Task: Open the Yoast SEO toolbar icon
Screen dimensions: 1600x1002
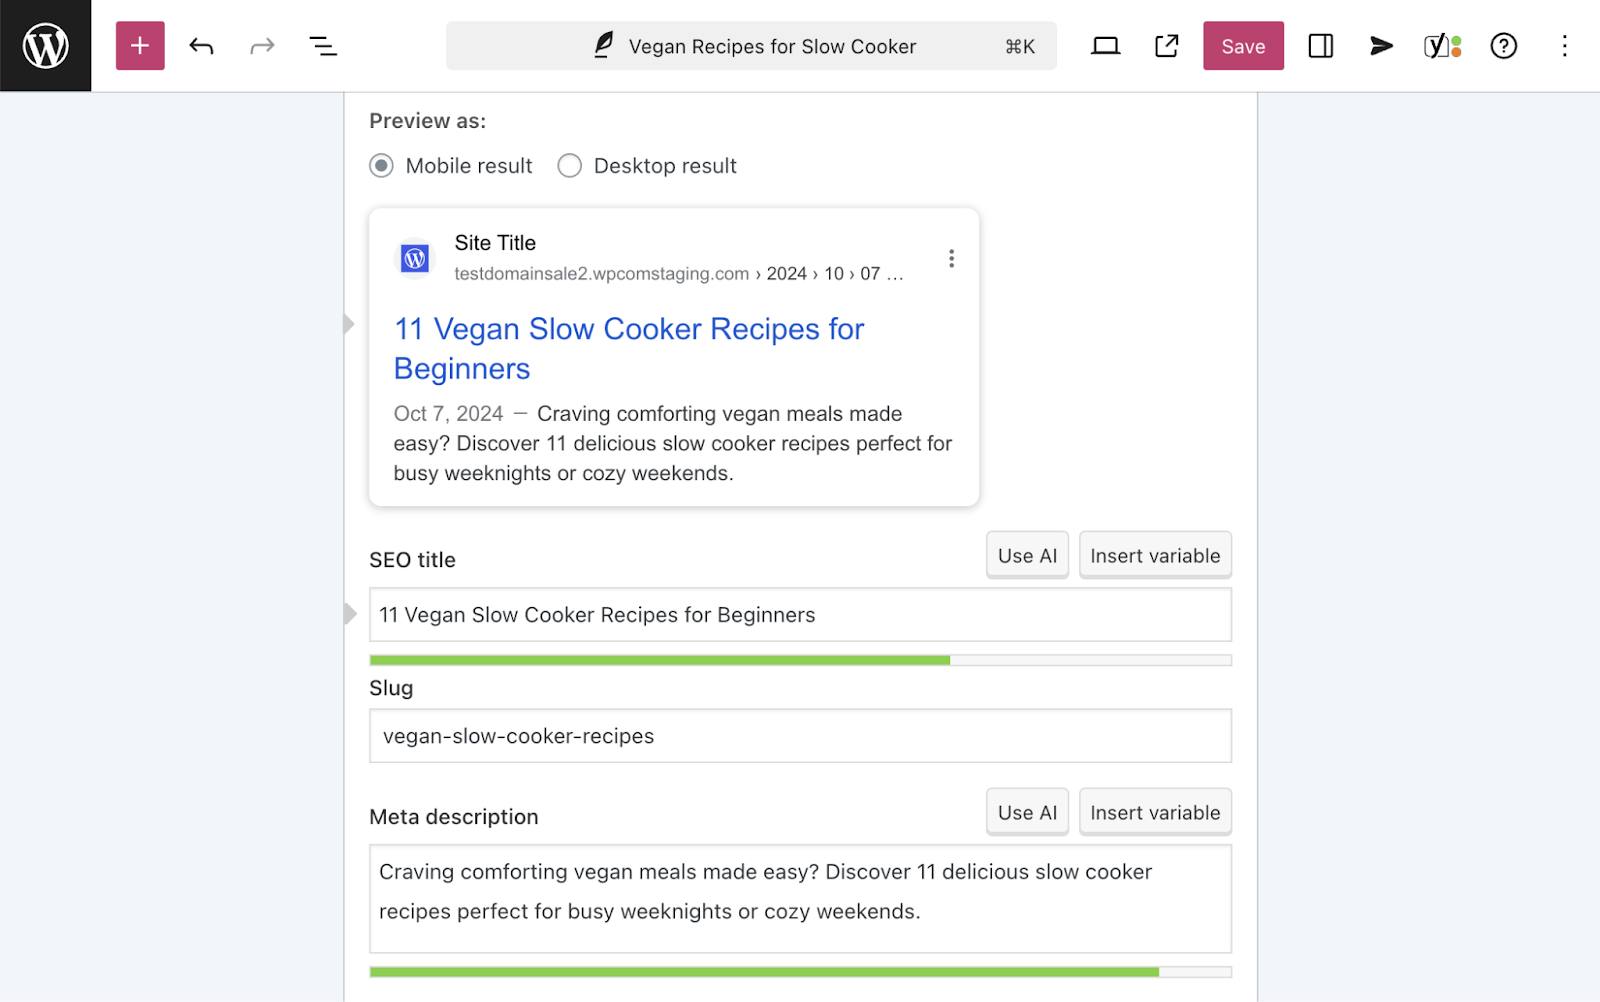Action: click(1441, 45)
